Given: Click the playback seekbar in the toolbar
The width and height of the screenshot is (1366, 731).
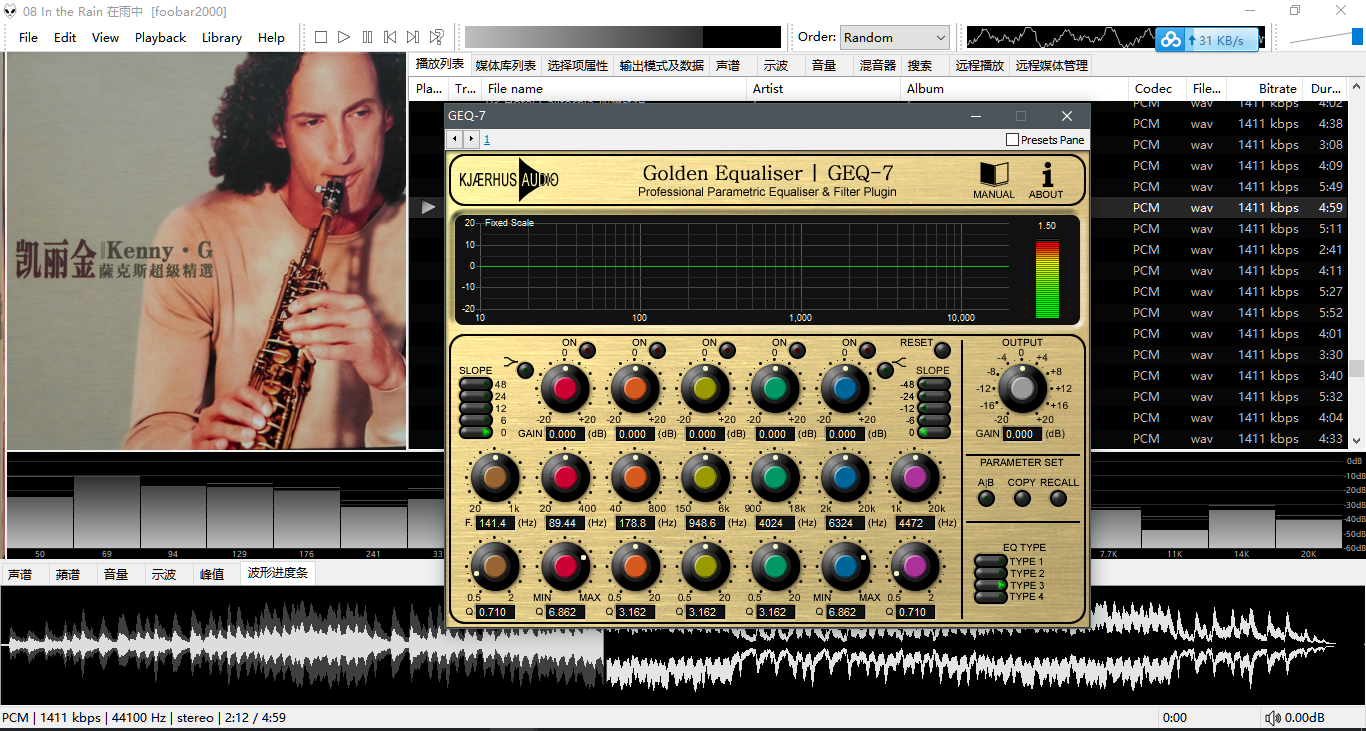Looking at the screenshot, I should coord(622,37).
